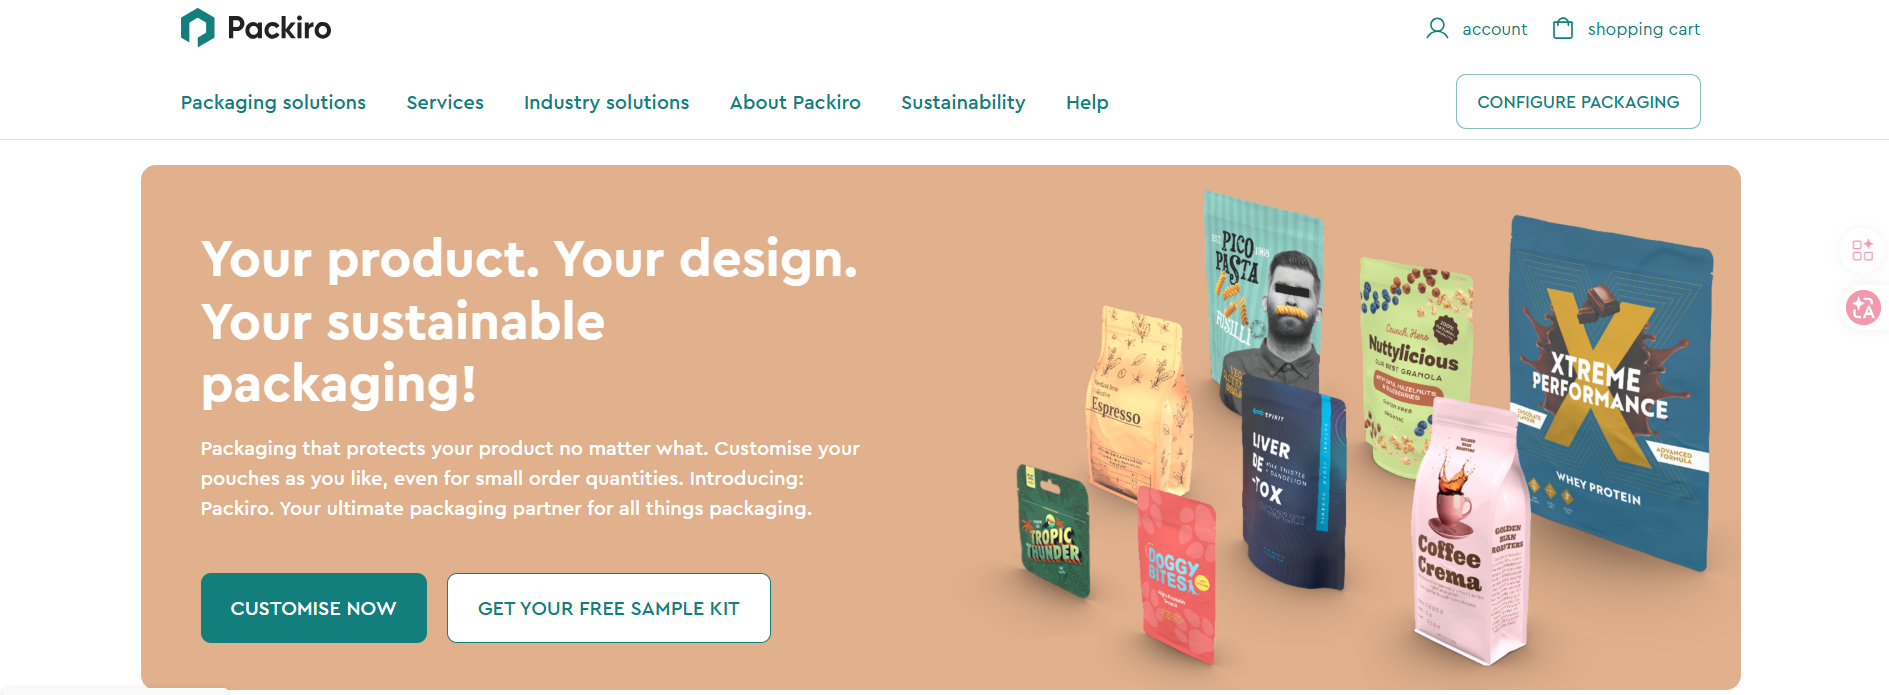Go to About Packiro
This screenshot has height=695, width=1889.
coord(795,102)
